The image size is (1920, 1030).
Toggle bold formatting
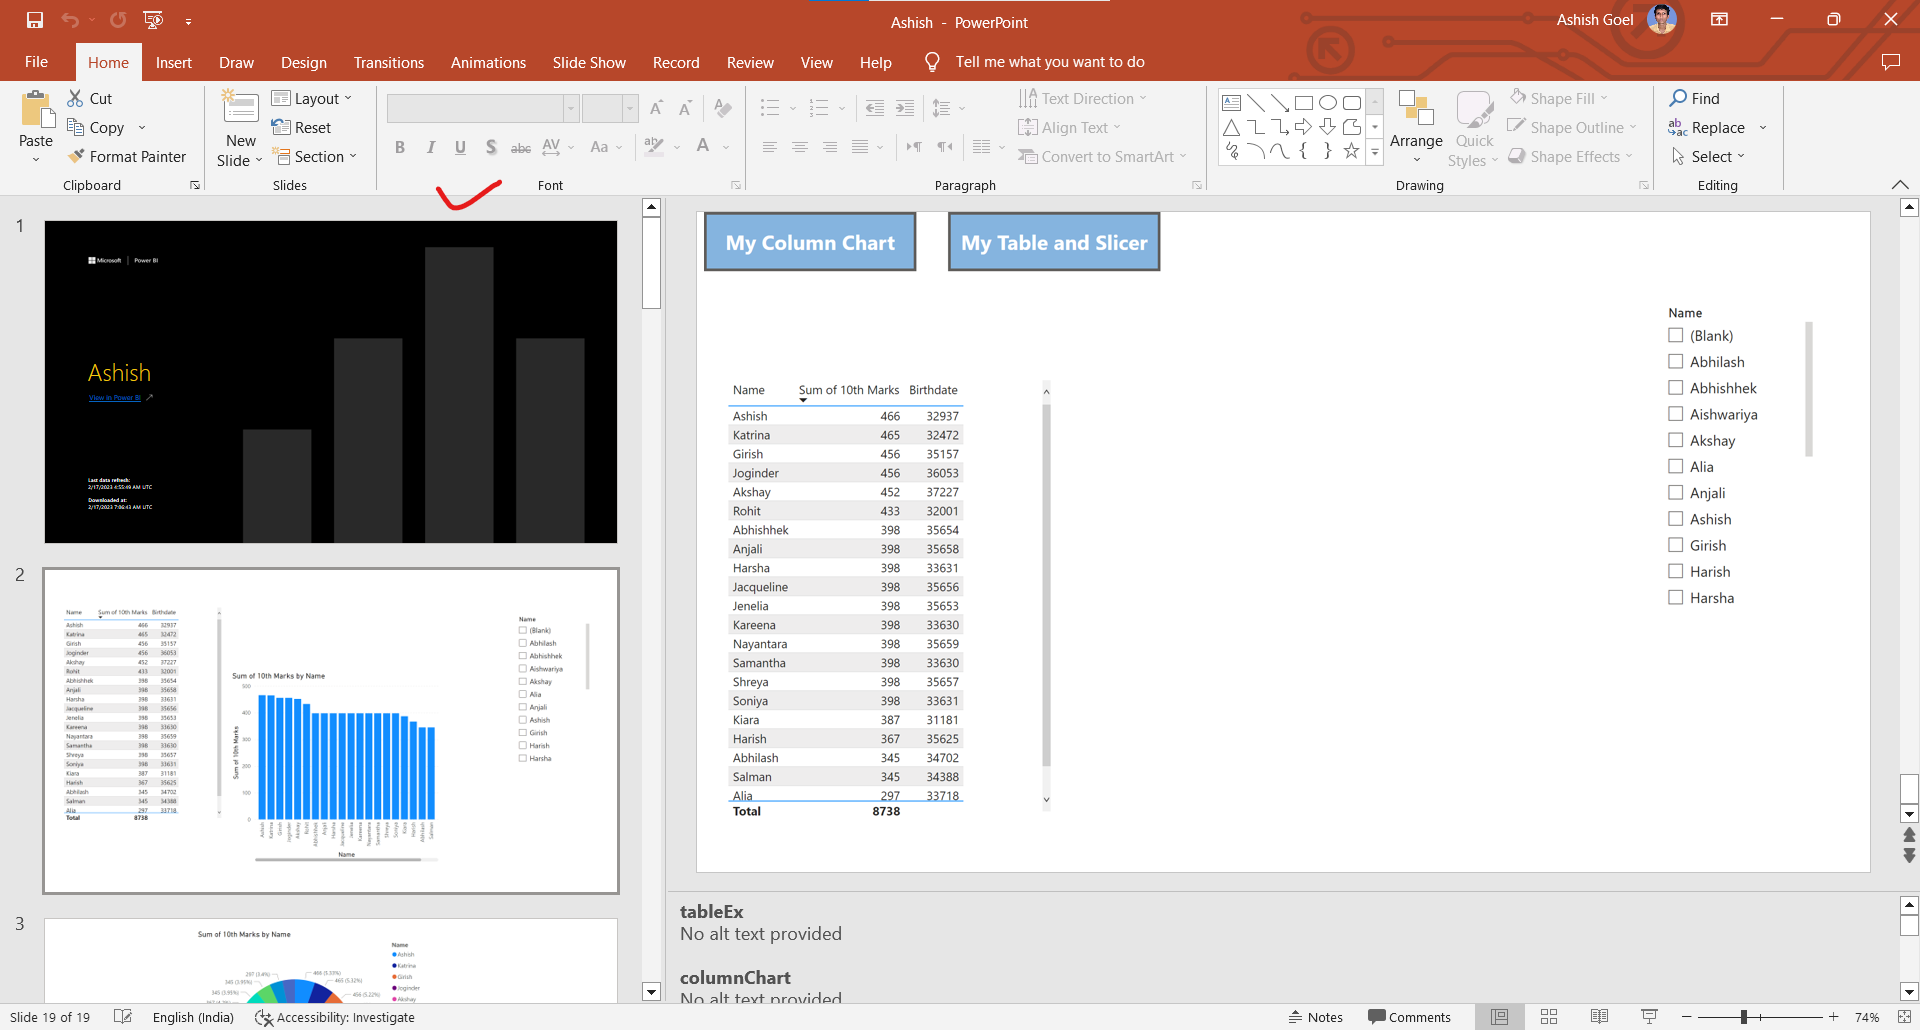[400, 147]
